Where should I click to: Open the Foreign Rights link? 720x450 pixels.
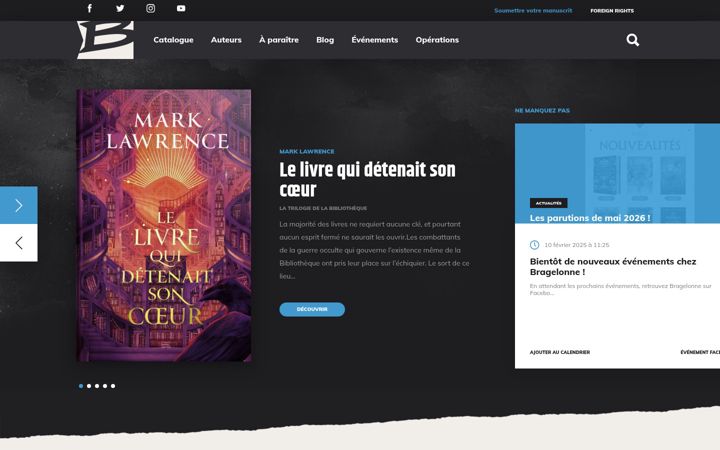pyautogui.click(x=612, y=11)
